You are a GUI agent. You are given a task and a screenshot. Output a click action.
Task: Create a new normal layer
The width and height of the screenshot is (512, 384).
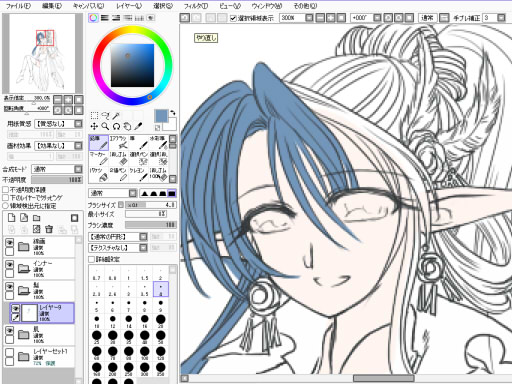12,218
